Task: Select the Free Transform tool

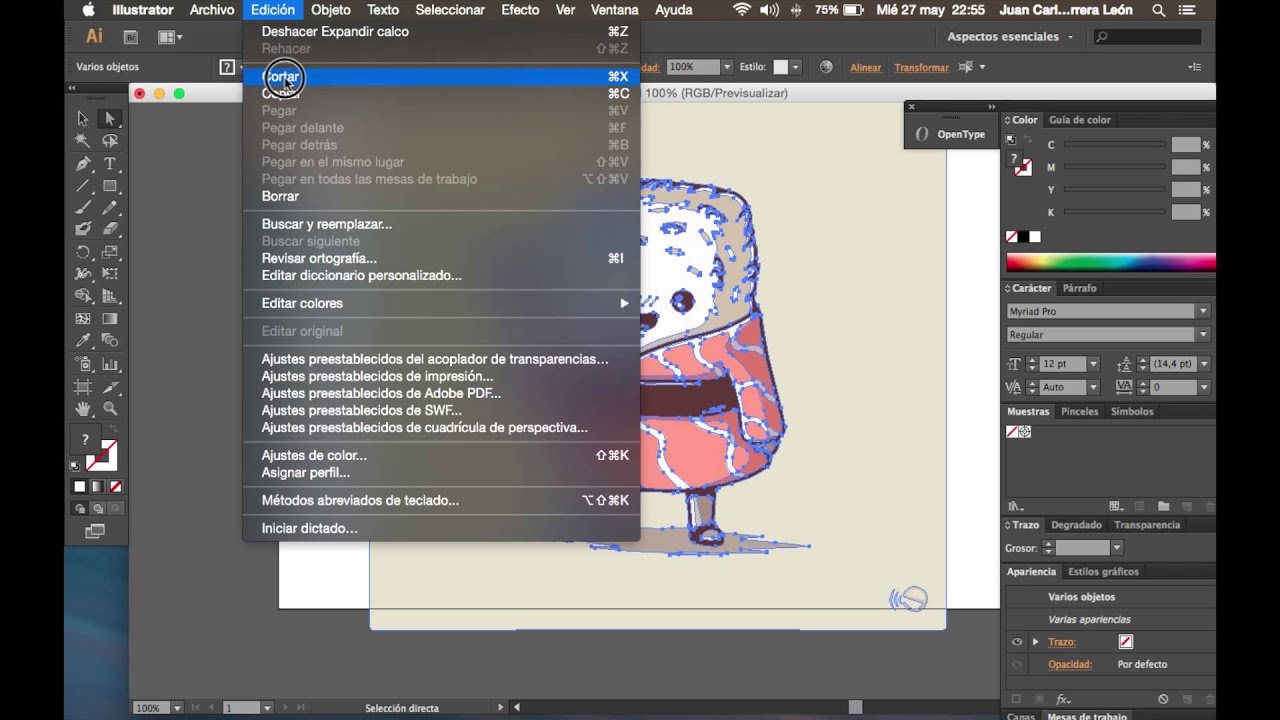Action: 110,274
